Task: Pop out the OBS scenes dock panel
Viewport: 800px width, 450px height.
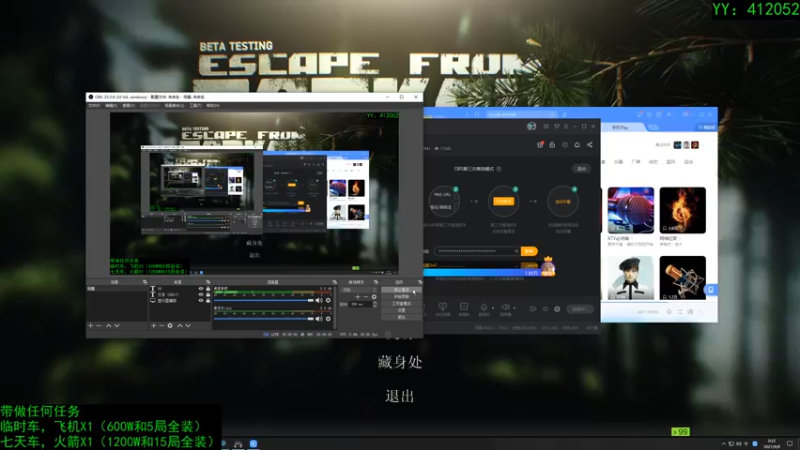Action: coord(145,282)
